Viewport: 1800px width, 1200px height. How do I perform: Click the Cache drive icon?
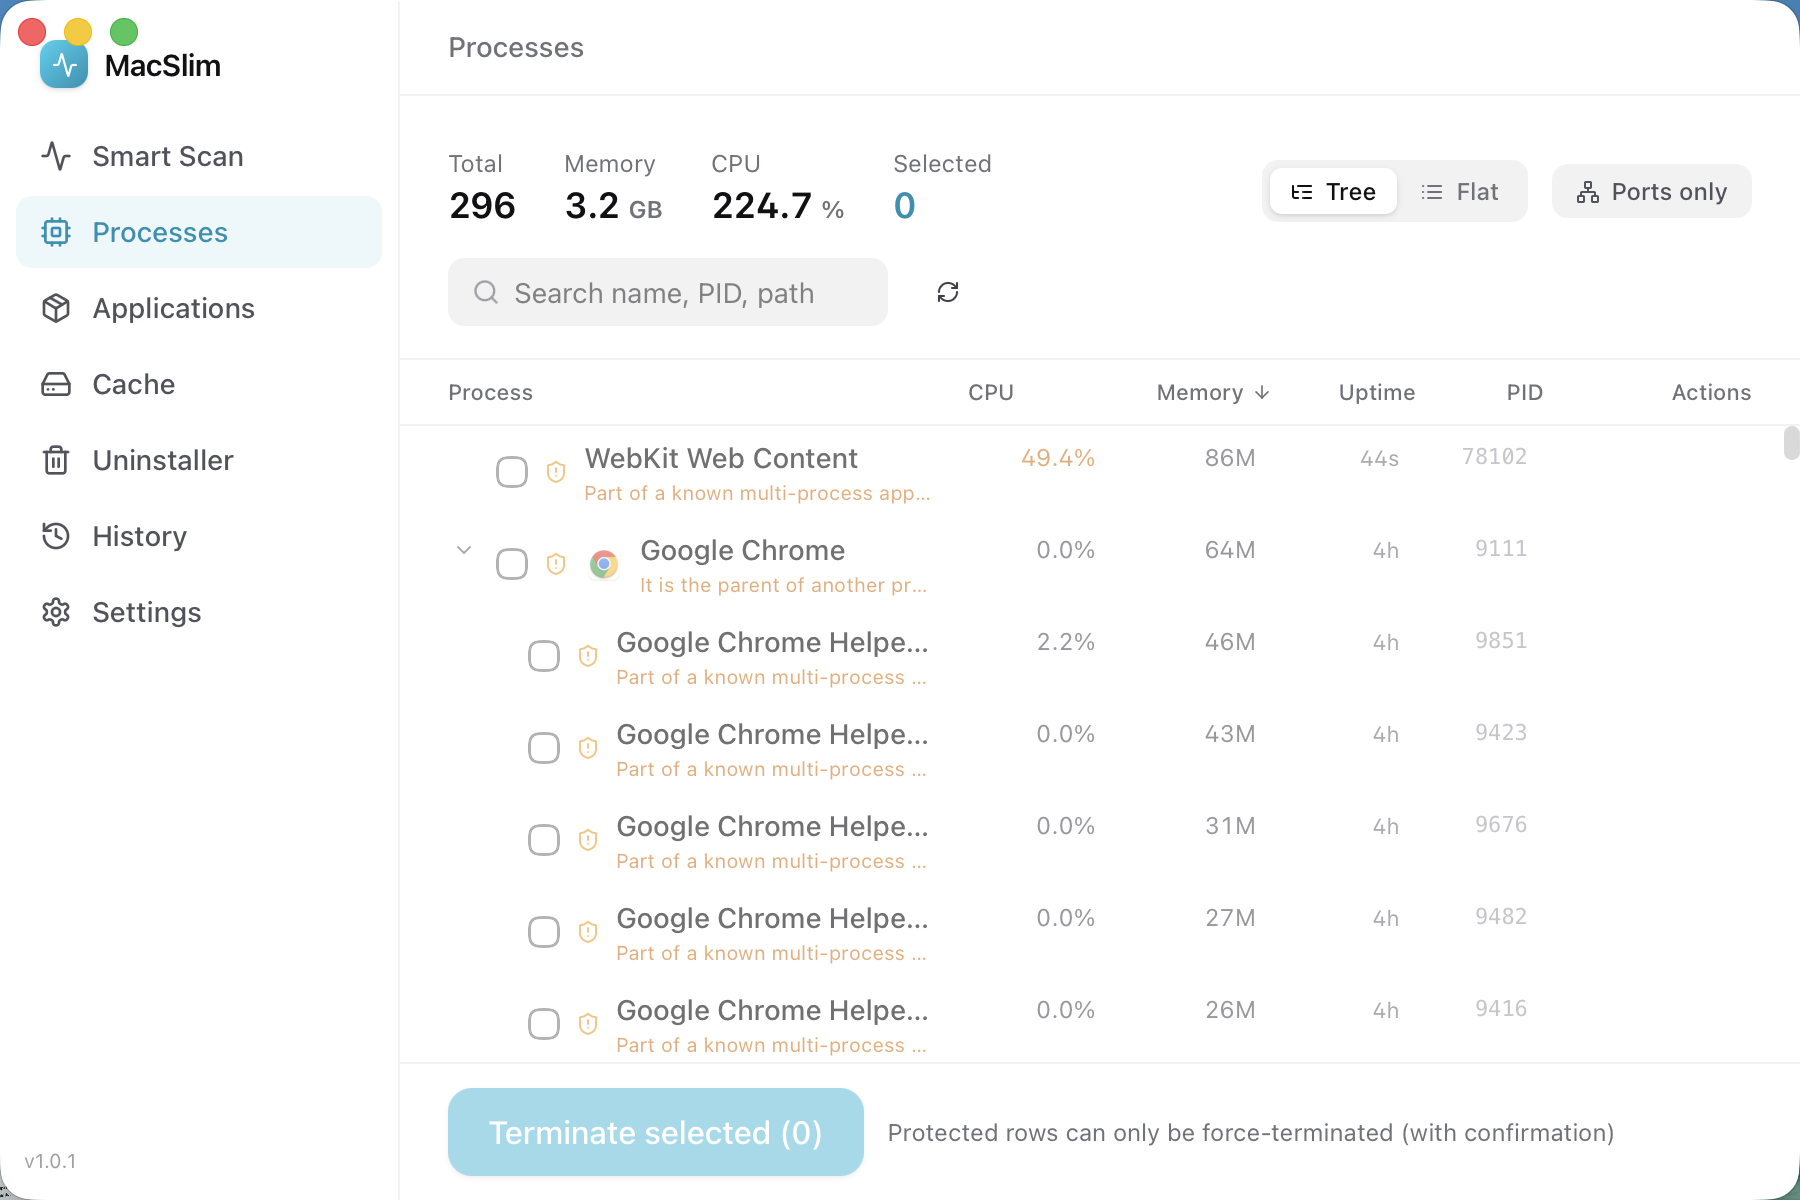[x=56, y=384]
